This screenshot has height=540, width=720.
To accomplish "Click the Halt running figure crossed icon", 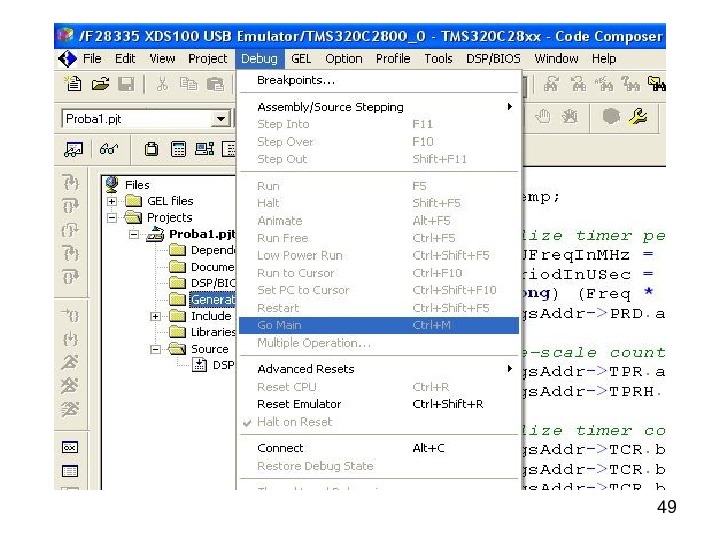I will (70, 385).
